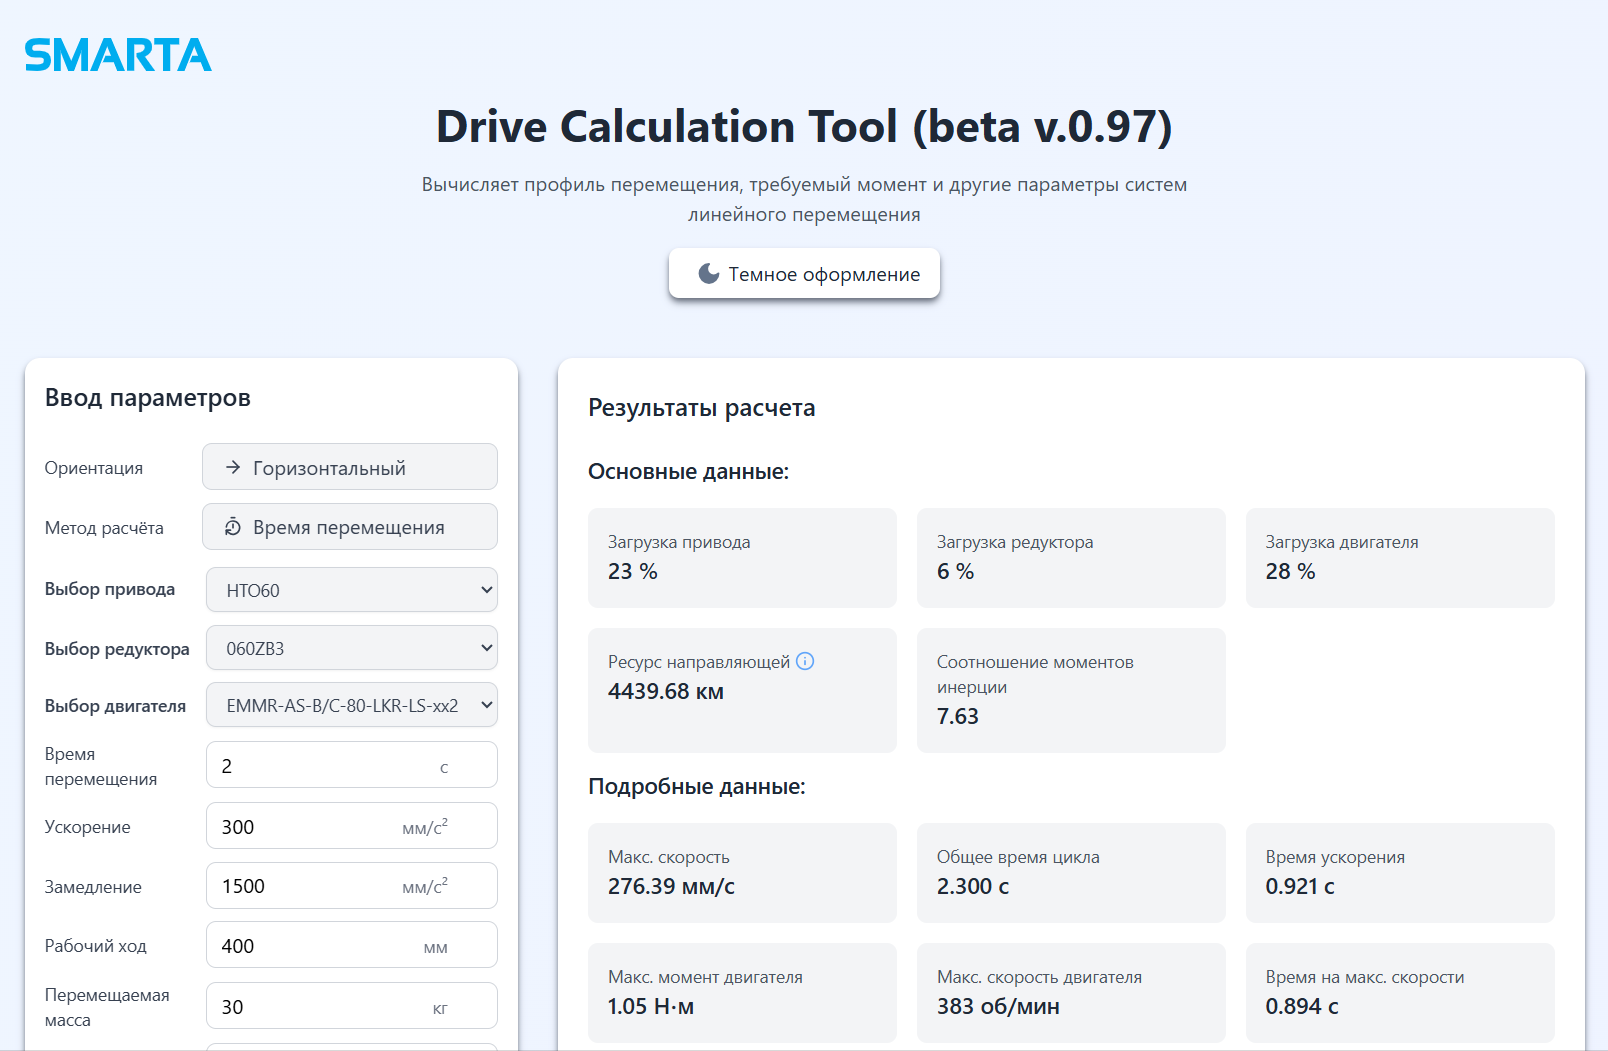Toggle orientation from Горизонтальный
This screenshot has width=1608, height=1051.
(x=349, y=467)
